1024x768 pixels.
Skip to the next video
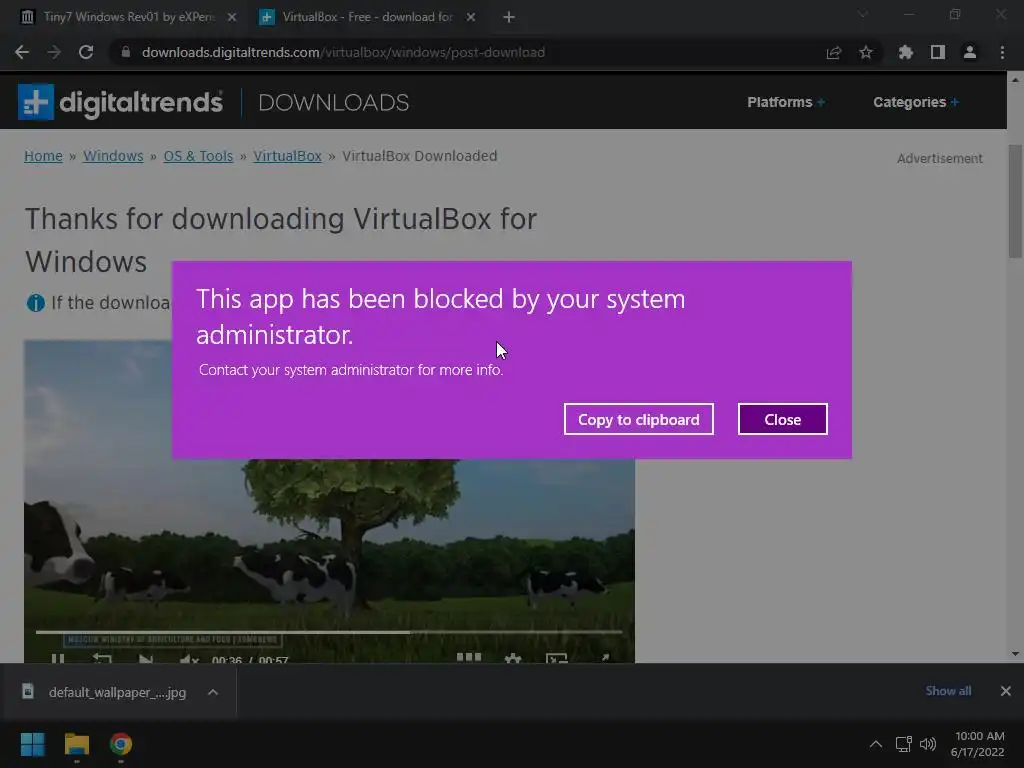(x=145, y=658)
